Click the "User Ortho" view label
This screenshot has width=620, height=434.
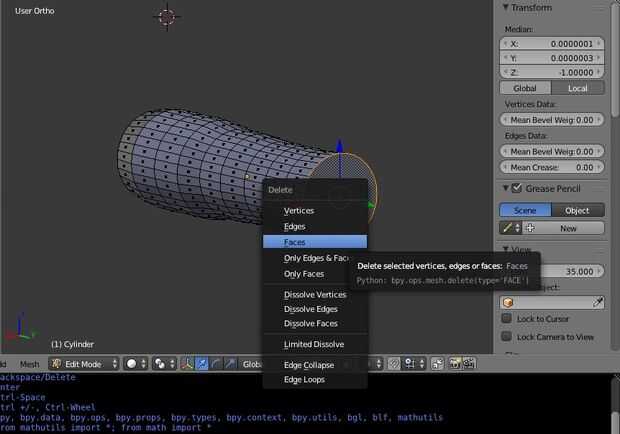click(35, 11)
